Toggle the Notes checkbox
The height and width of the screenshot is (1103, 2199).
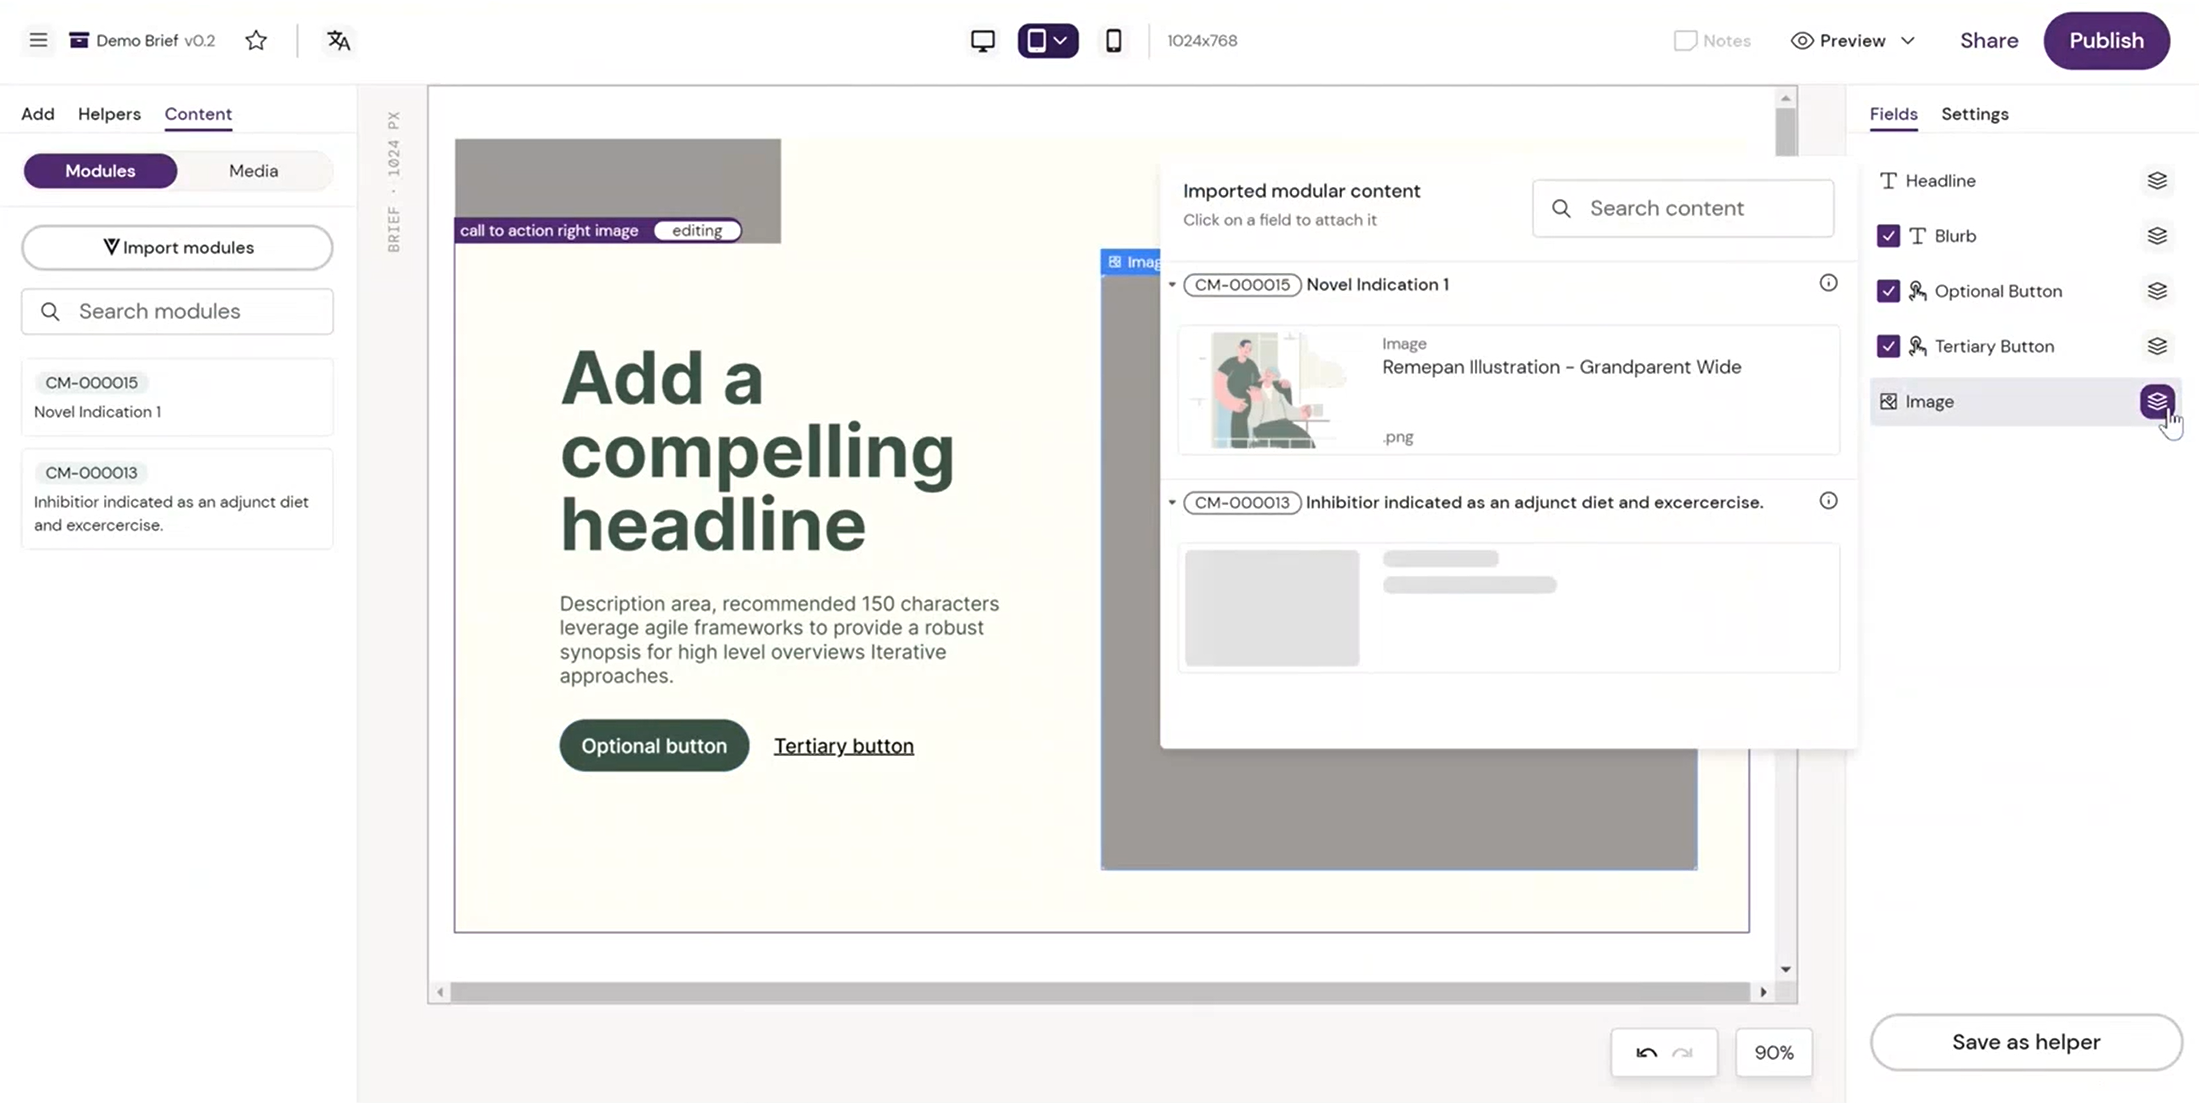coord(1685,41)
